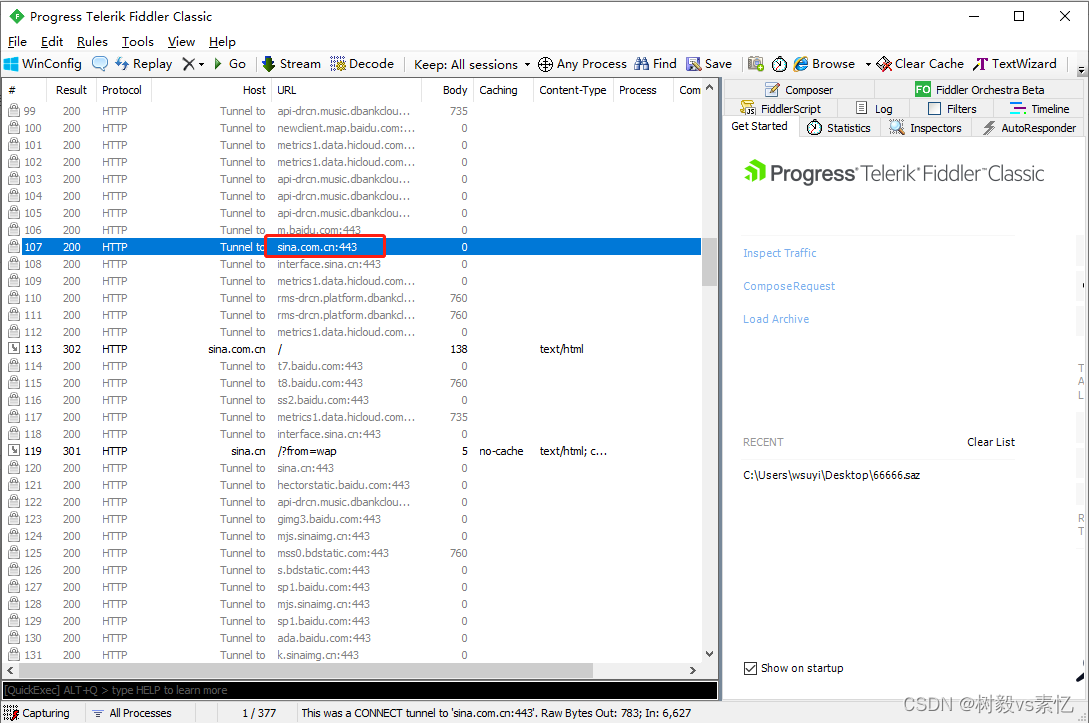This screenshot has width=1089, height=723.
Task: Toggle Decode in the toolbar
Action: (362, 64)
